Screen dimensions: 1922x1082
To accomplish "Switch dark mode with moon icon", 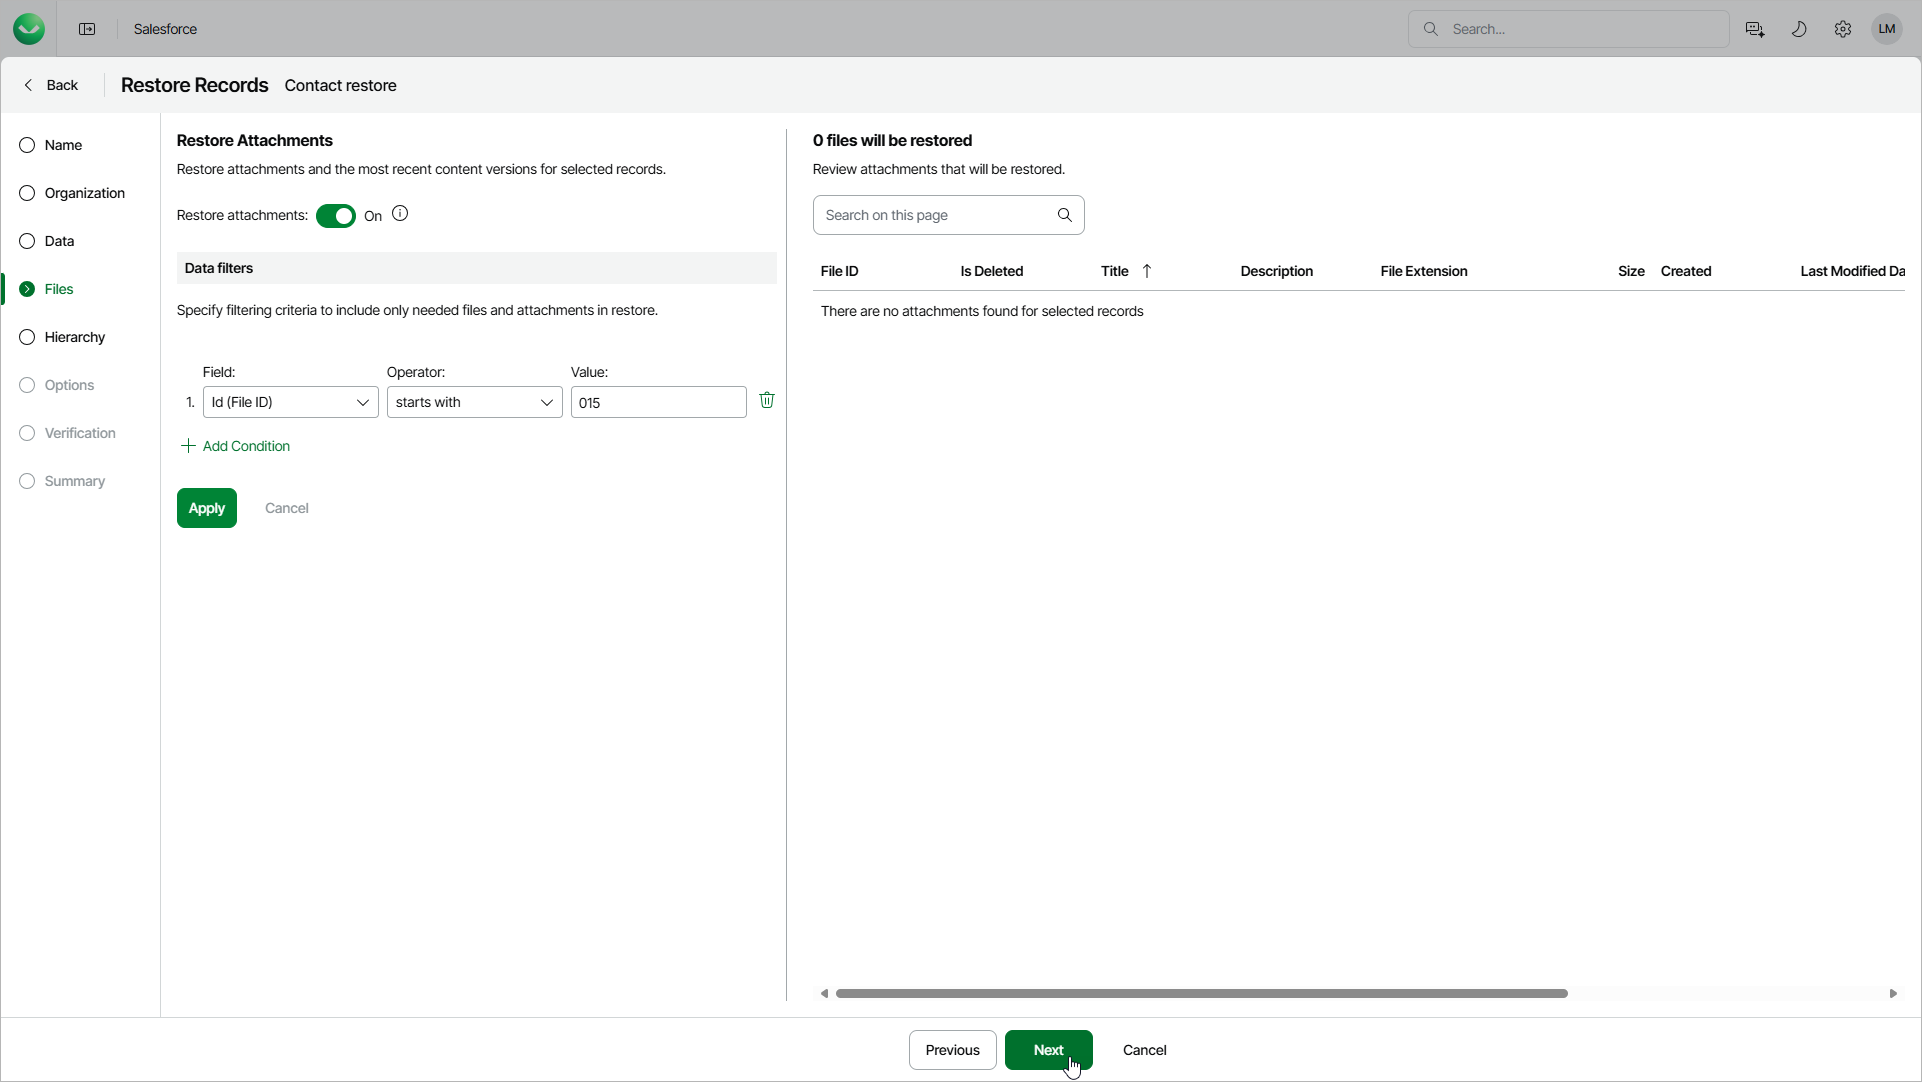I will coord(1798,29).
